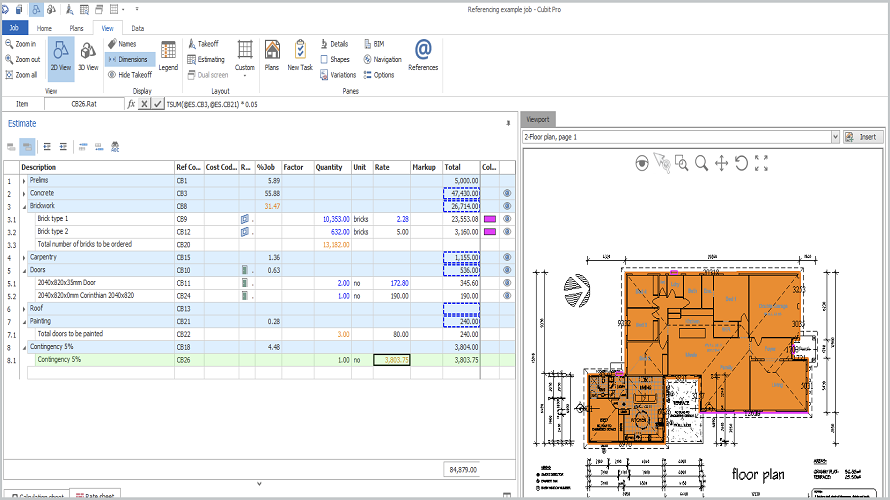Screen dimensions: 890x500
Task: Click the Insert button
Action: point(861,137)
